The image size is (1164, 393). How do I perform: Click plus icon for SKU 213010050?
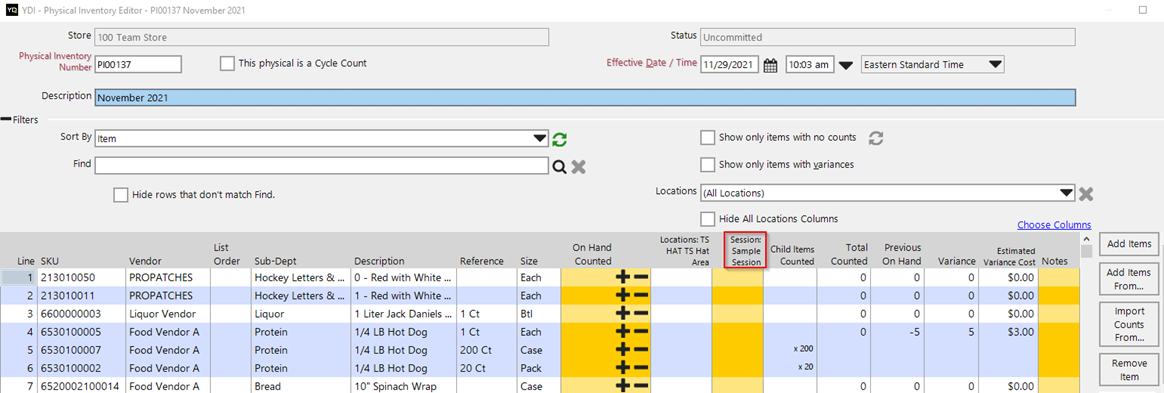pyautogui.click(x=623, y=277)
